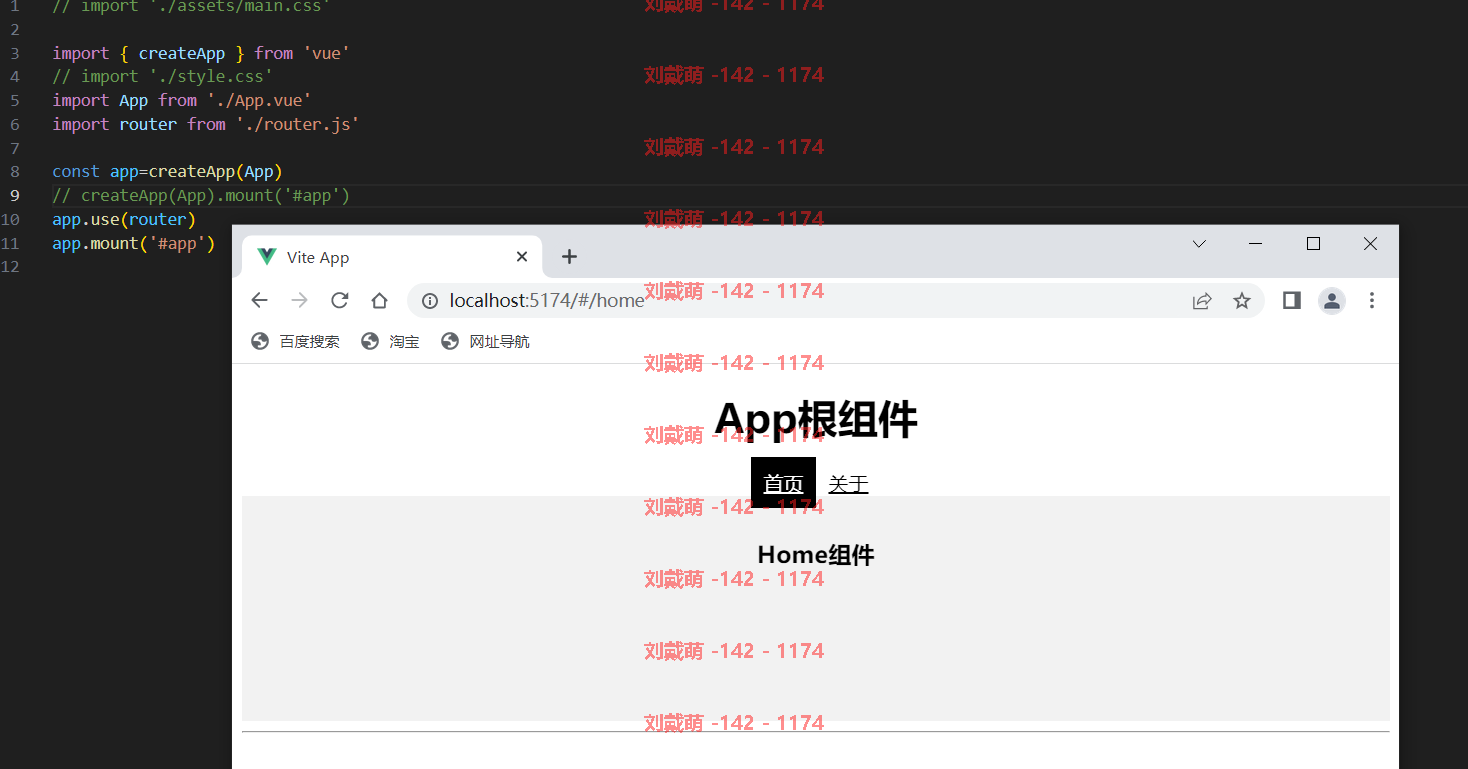Click the site info icon in address bar

click(430, 300)
